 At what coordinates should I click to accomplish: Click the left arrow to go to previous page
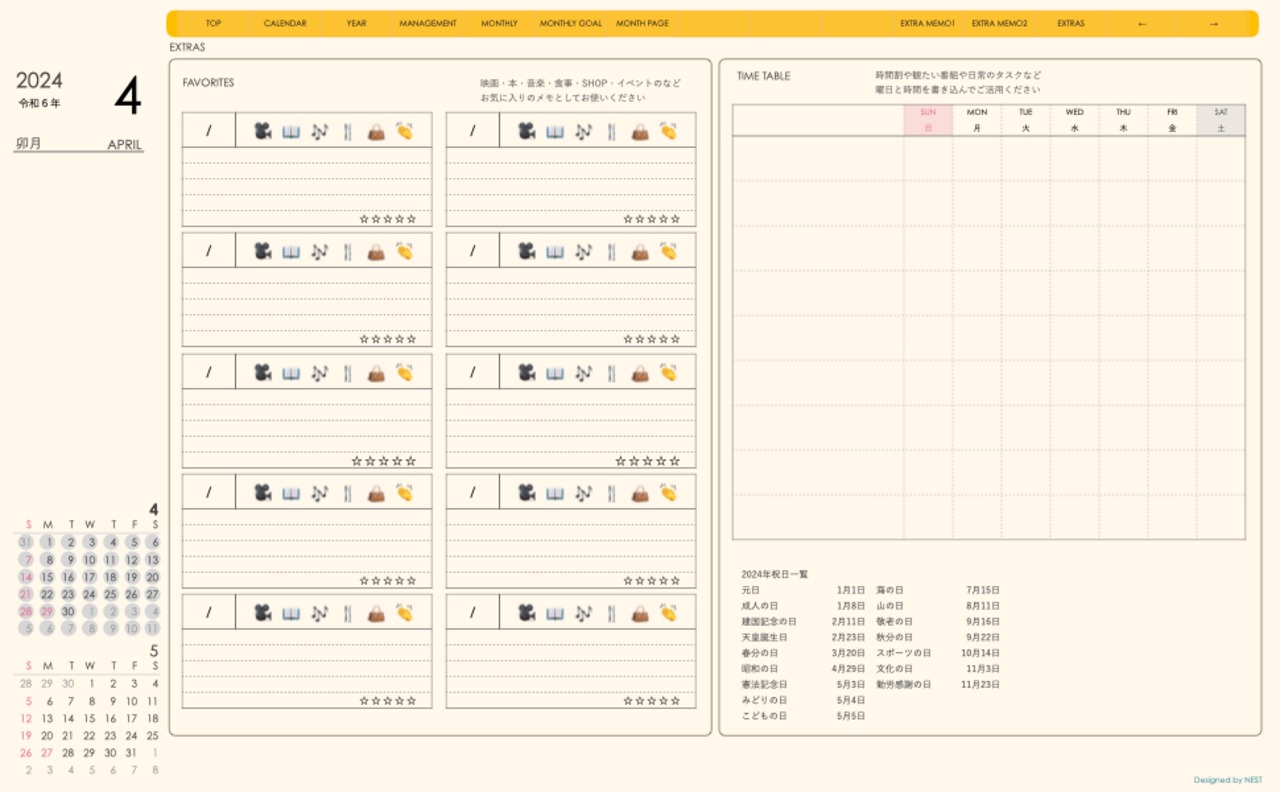click(x=1142, y=23)
